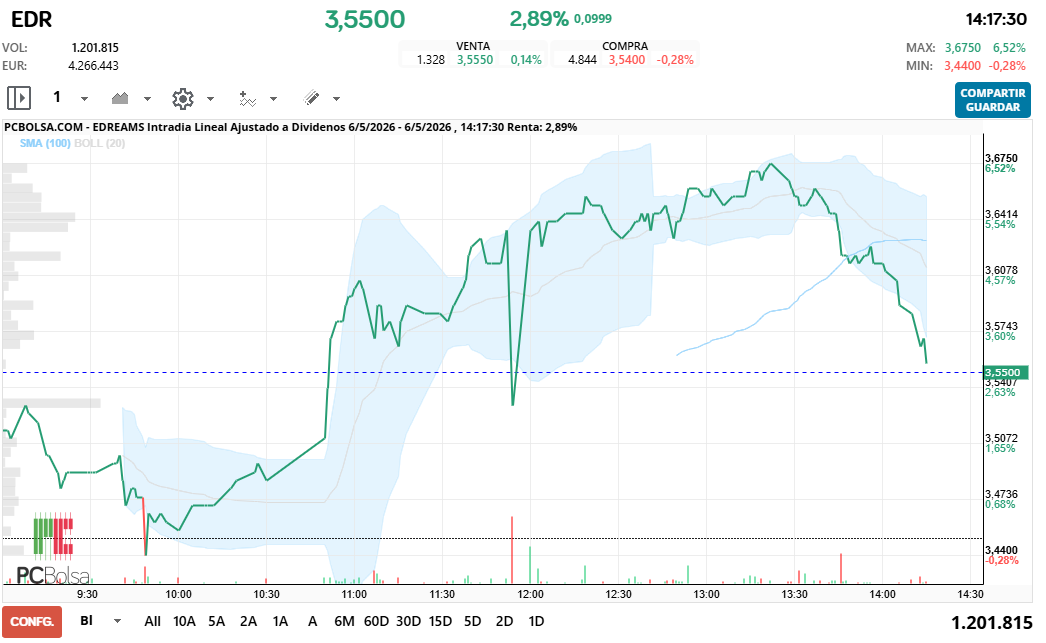Select the All time range
This screenshot has width=1046, height=643.
tap(152, 622)
